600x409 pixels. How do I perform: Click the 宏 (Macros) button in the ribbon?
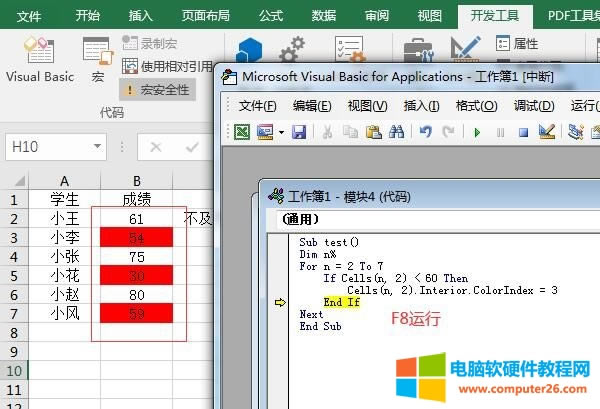point(97,58)
